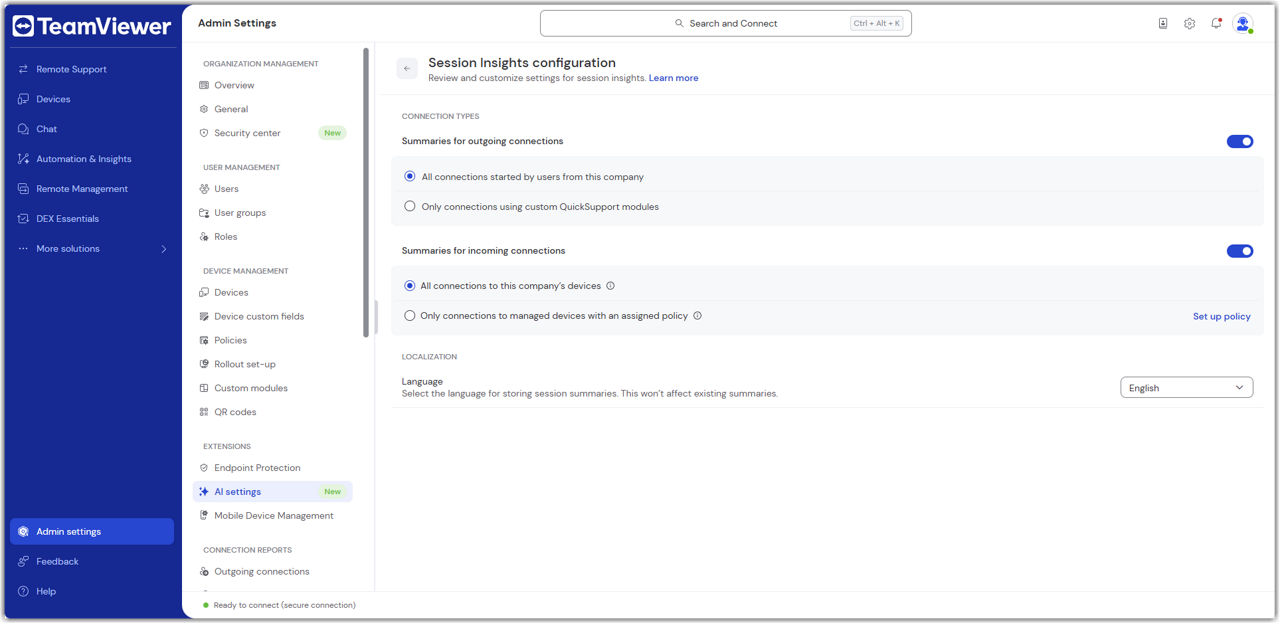Expand More solutions chevron
Viewport: 1280px width, 624px height.
point(164,249)
